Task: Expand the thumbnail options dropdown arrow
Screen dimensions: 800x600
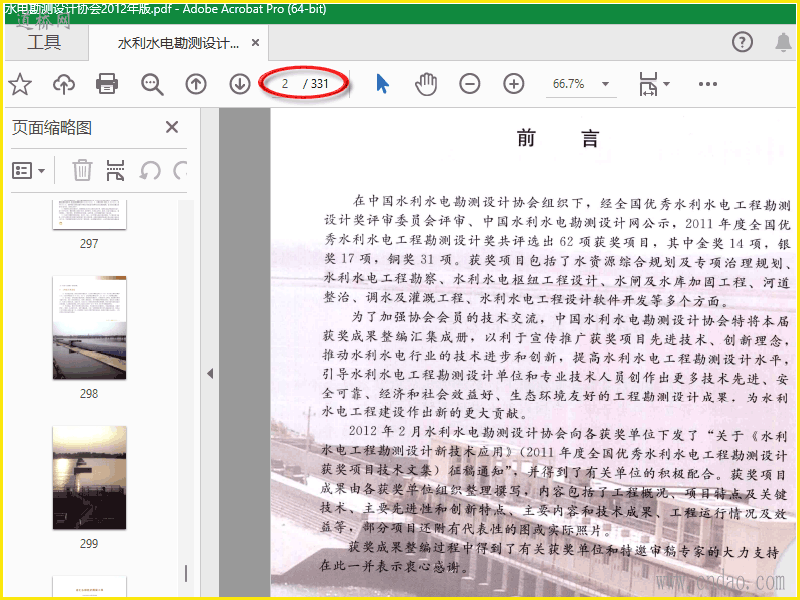Action: [42, 171]
